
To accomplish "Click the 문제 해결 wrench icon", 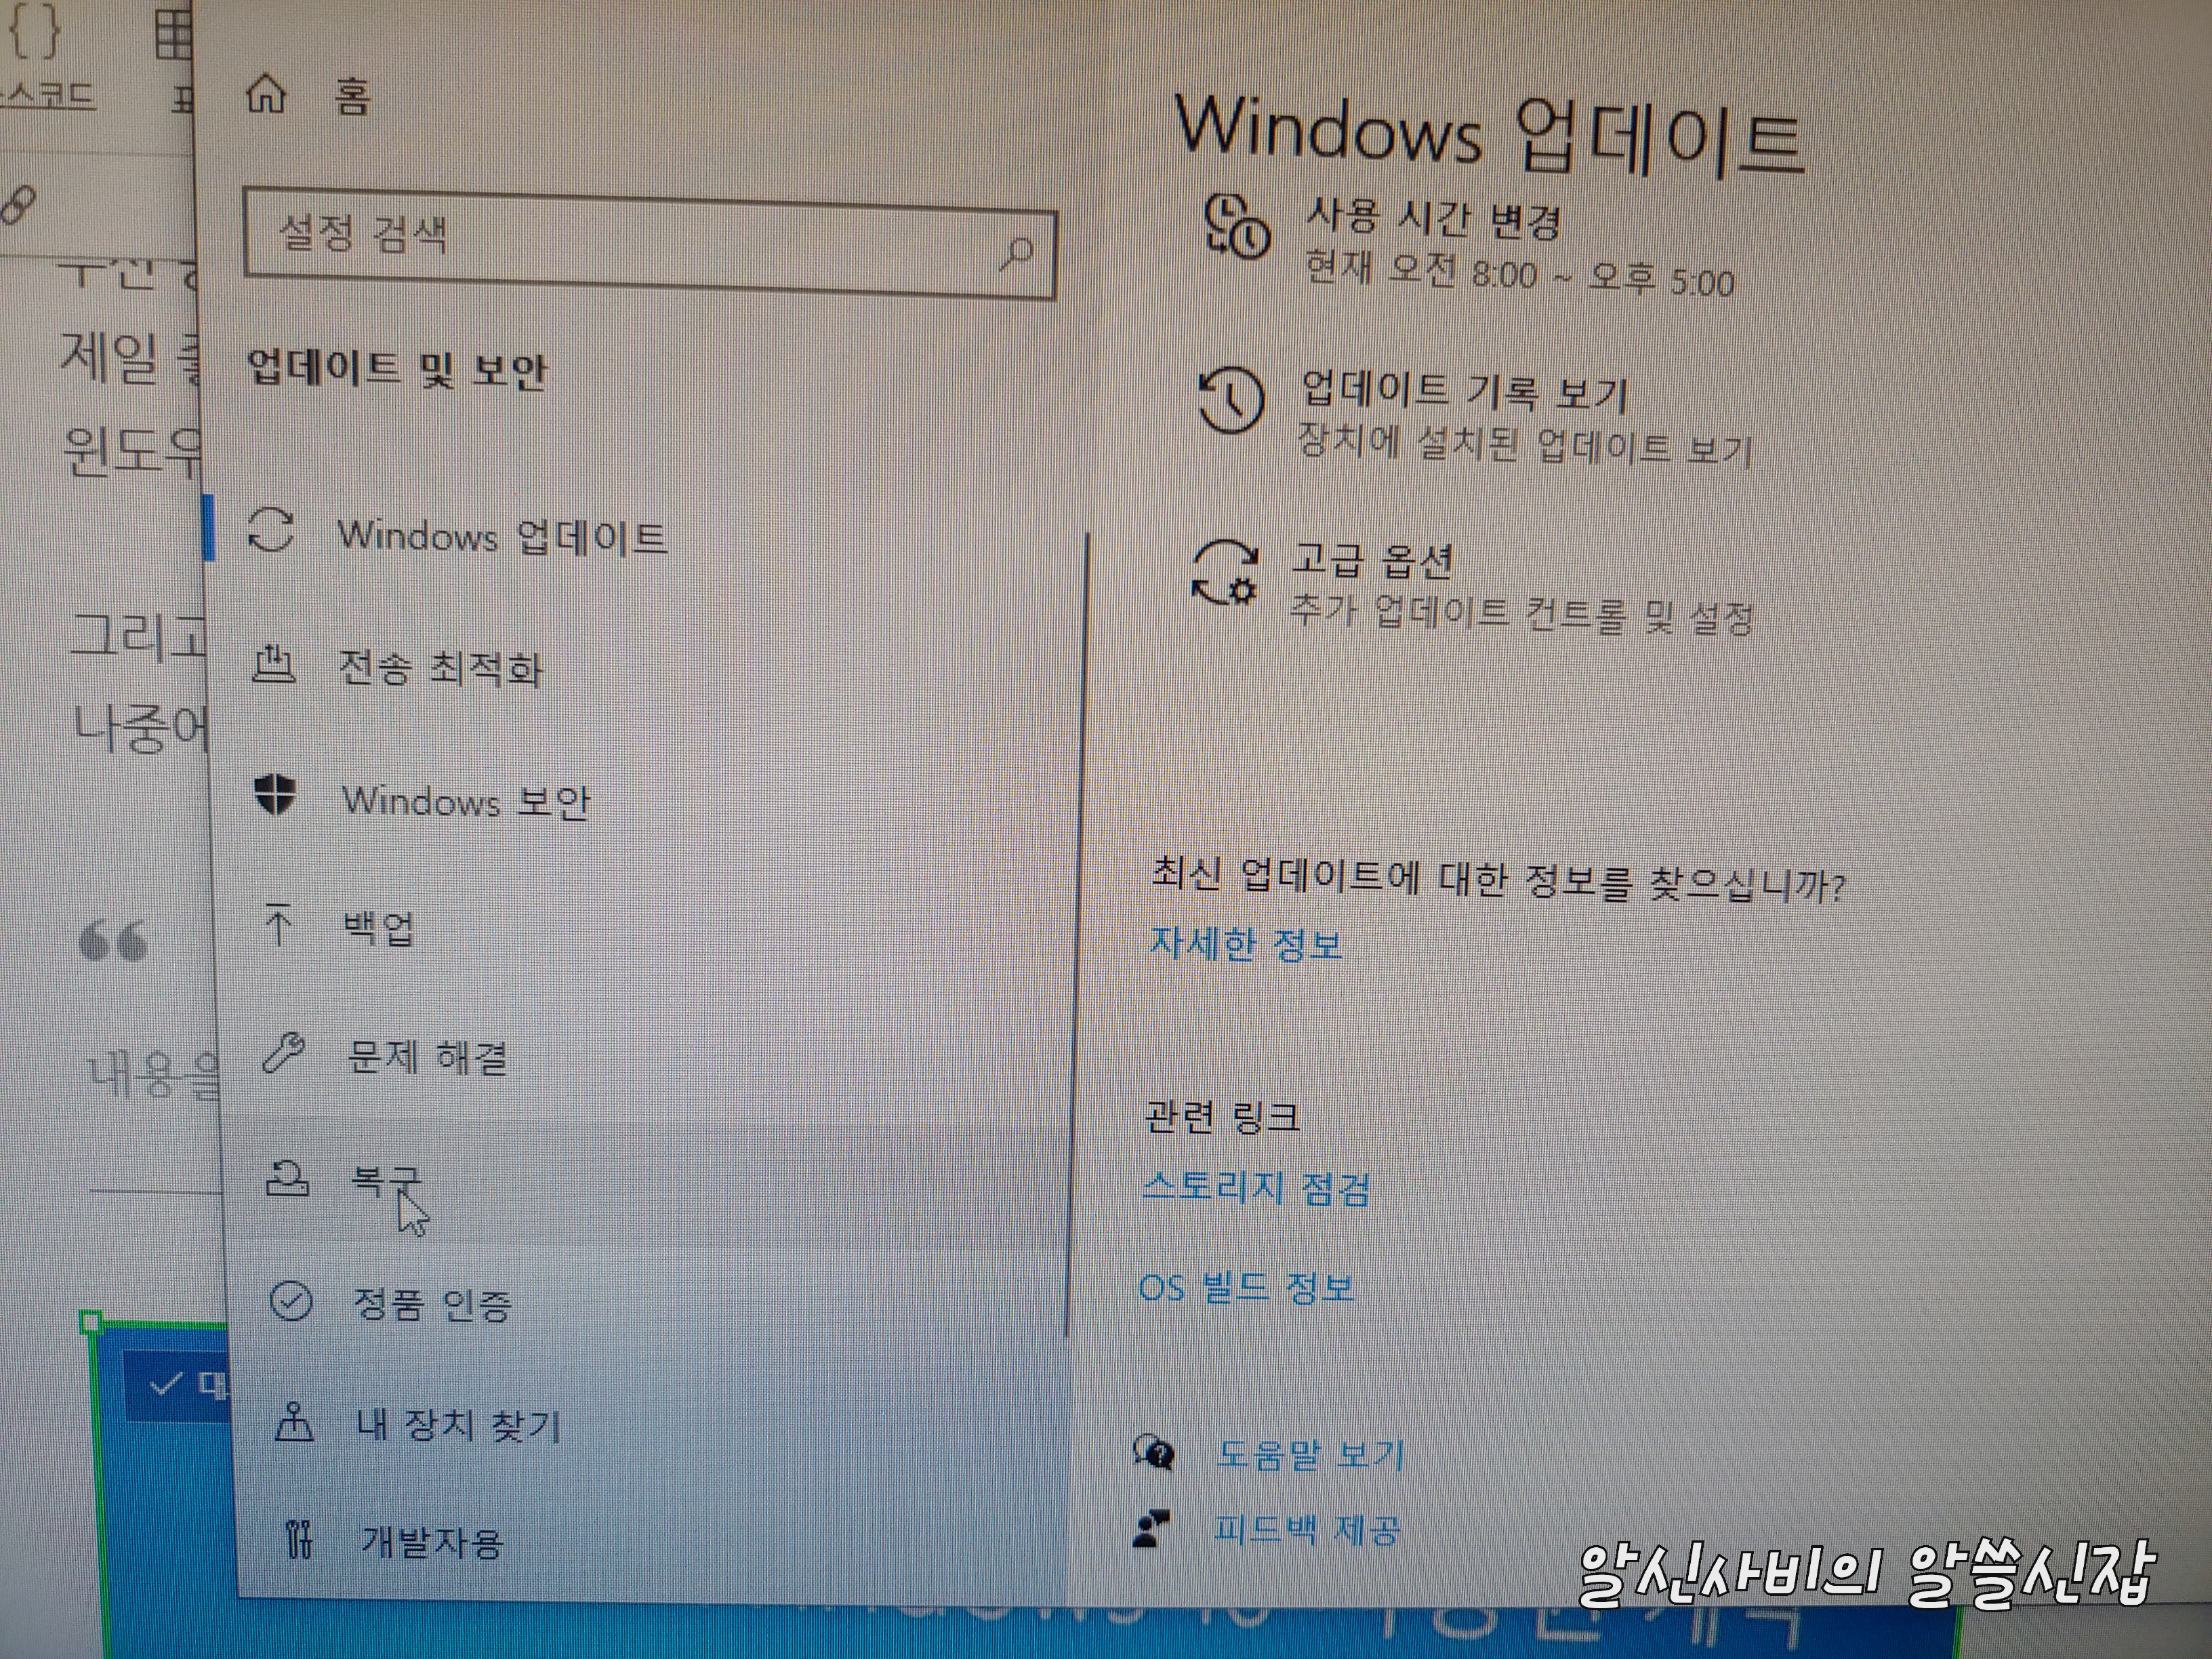I will coord(283,1053).
